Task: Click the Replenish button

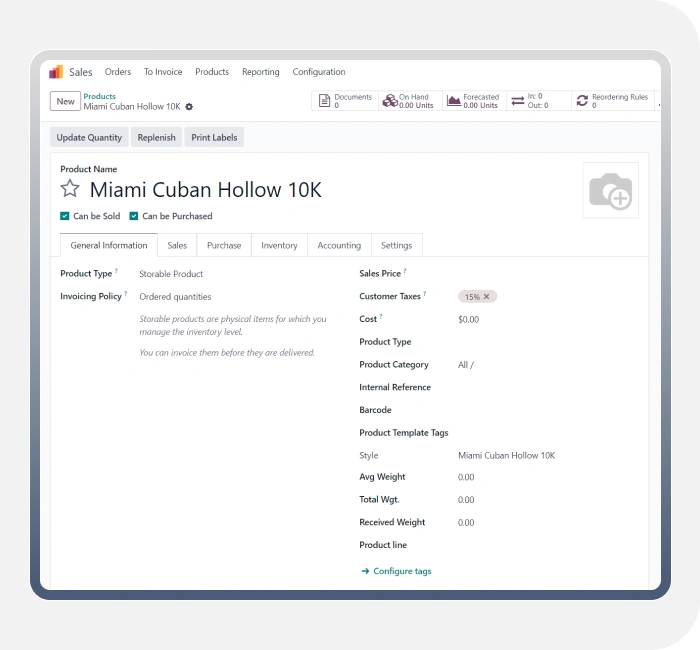Action: (156, 138)
